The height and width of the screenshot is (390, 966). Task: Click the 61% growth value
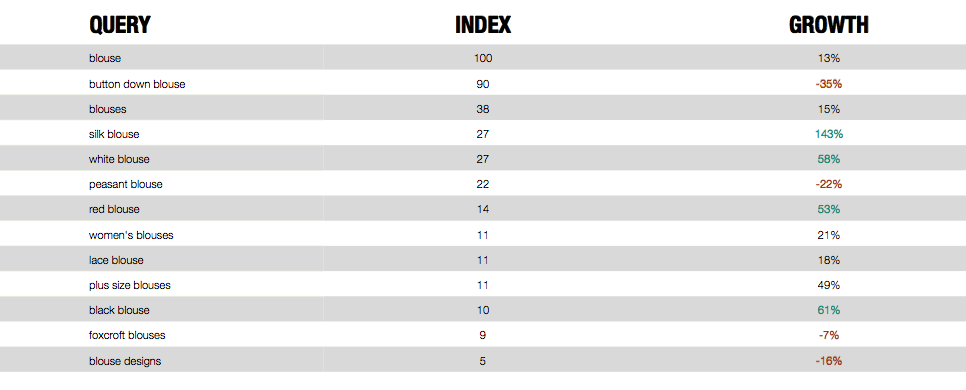[x=829, y=310]
